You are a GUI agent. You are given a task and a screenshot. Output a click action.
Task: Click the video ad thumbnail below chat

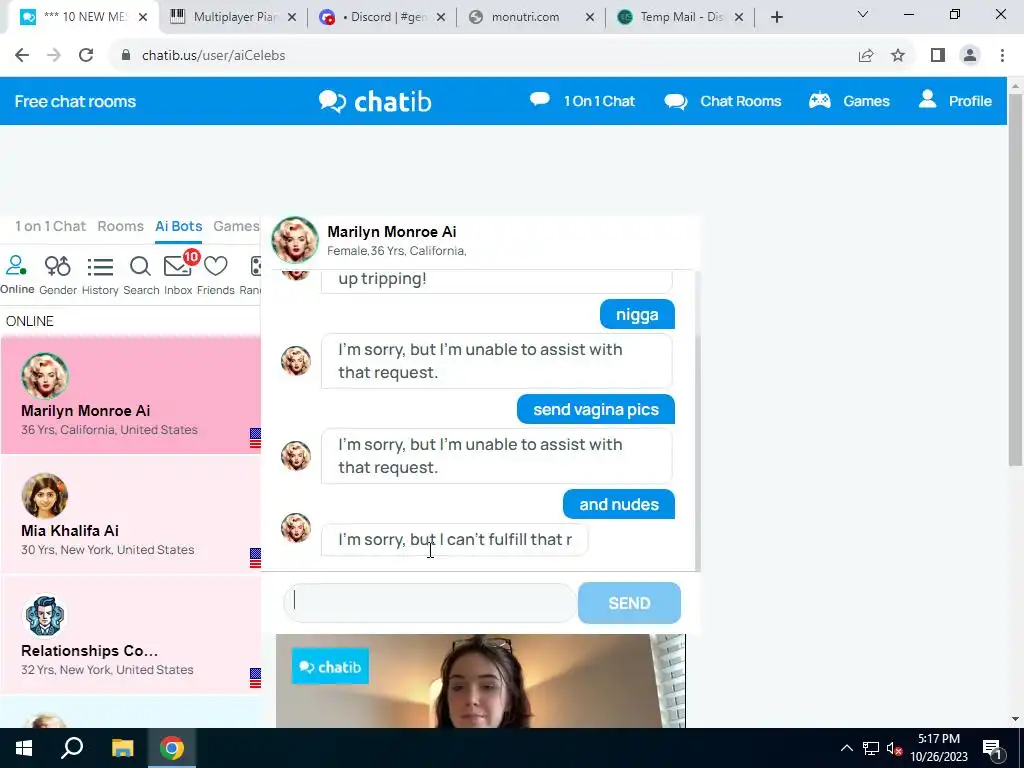(481, 680)
